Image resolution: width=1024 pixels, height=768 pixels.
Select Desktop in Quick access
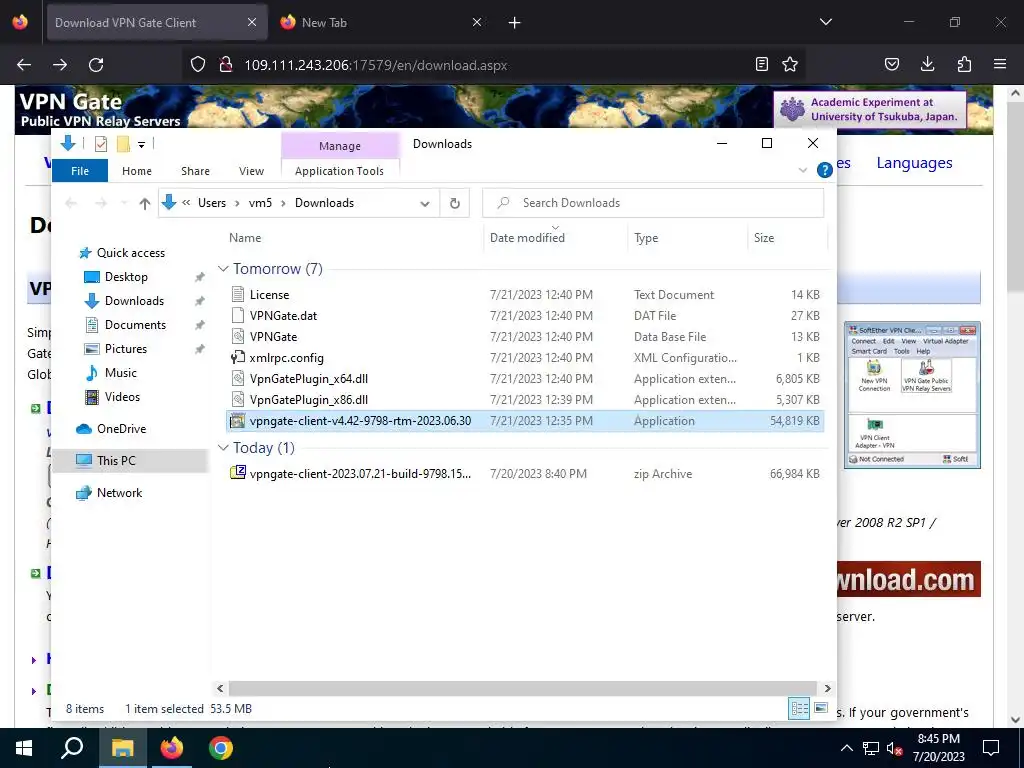[126, 277]
